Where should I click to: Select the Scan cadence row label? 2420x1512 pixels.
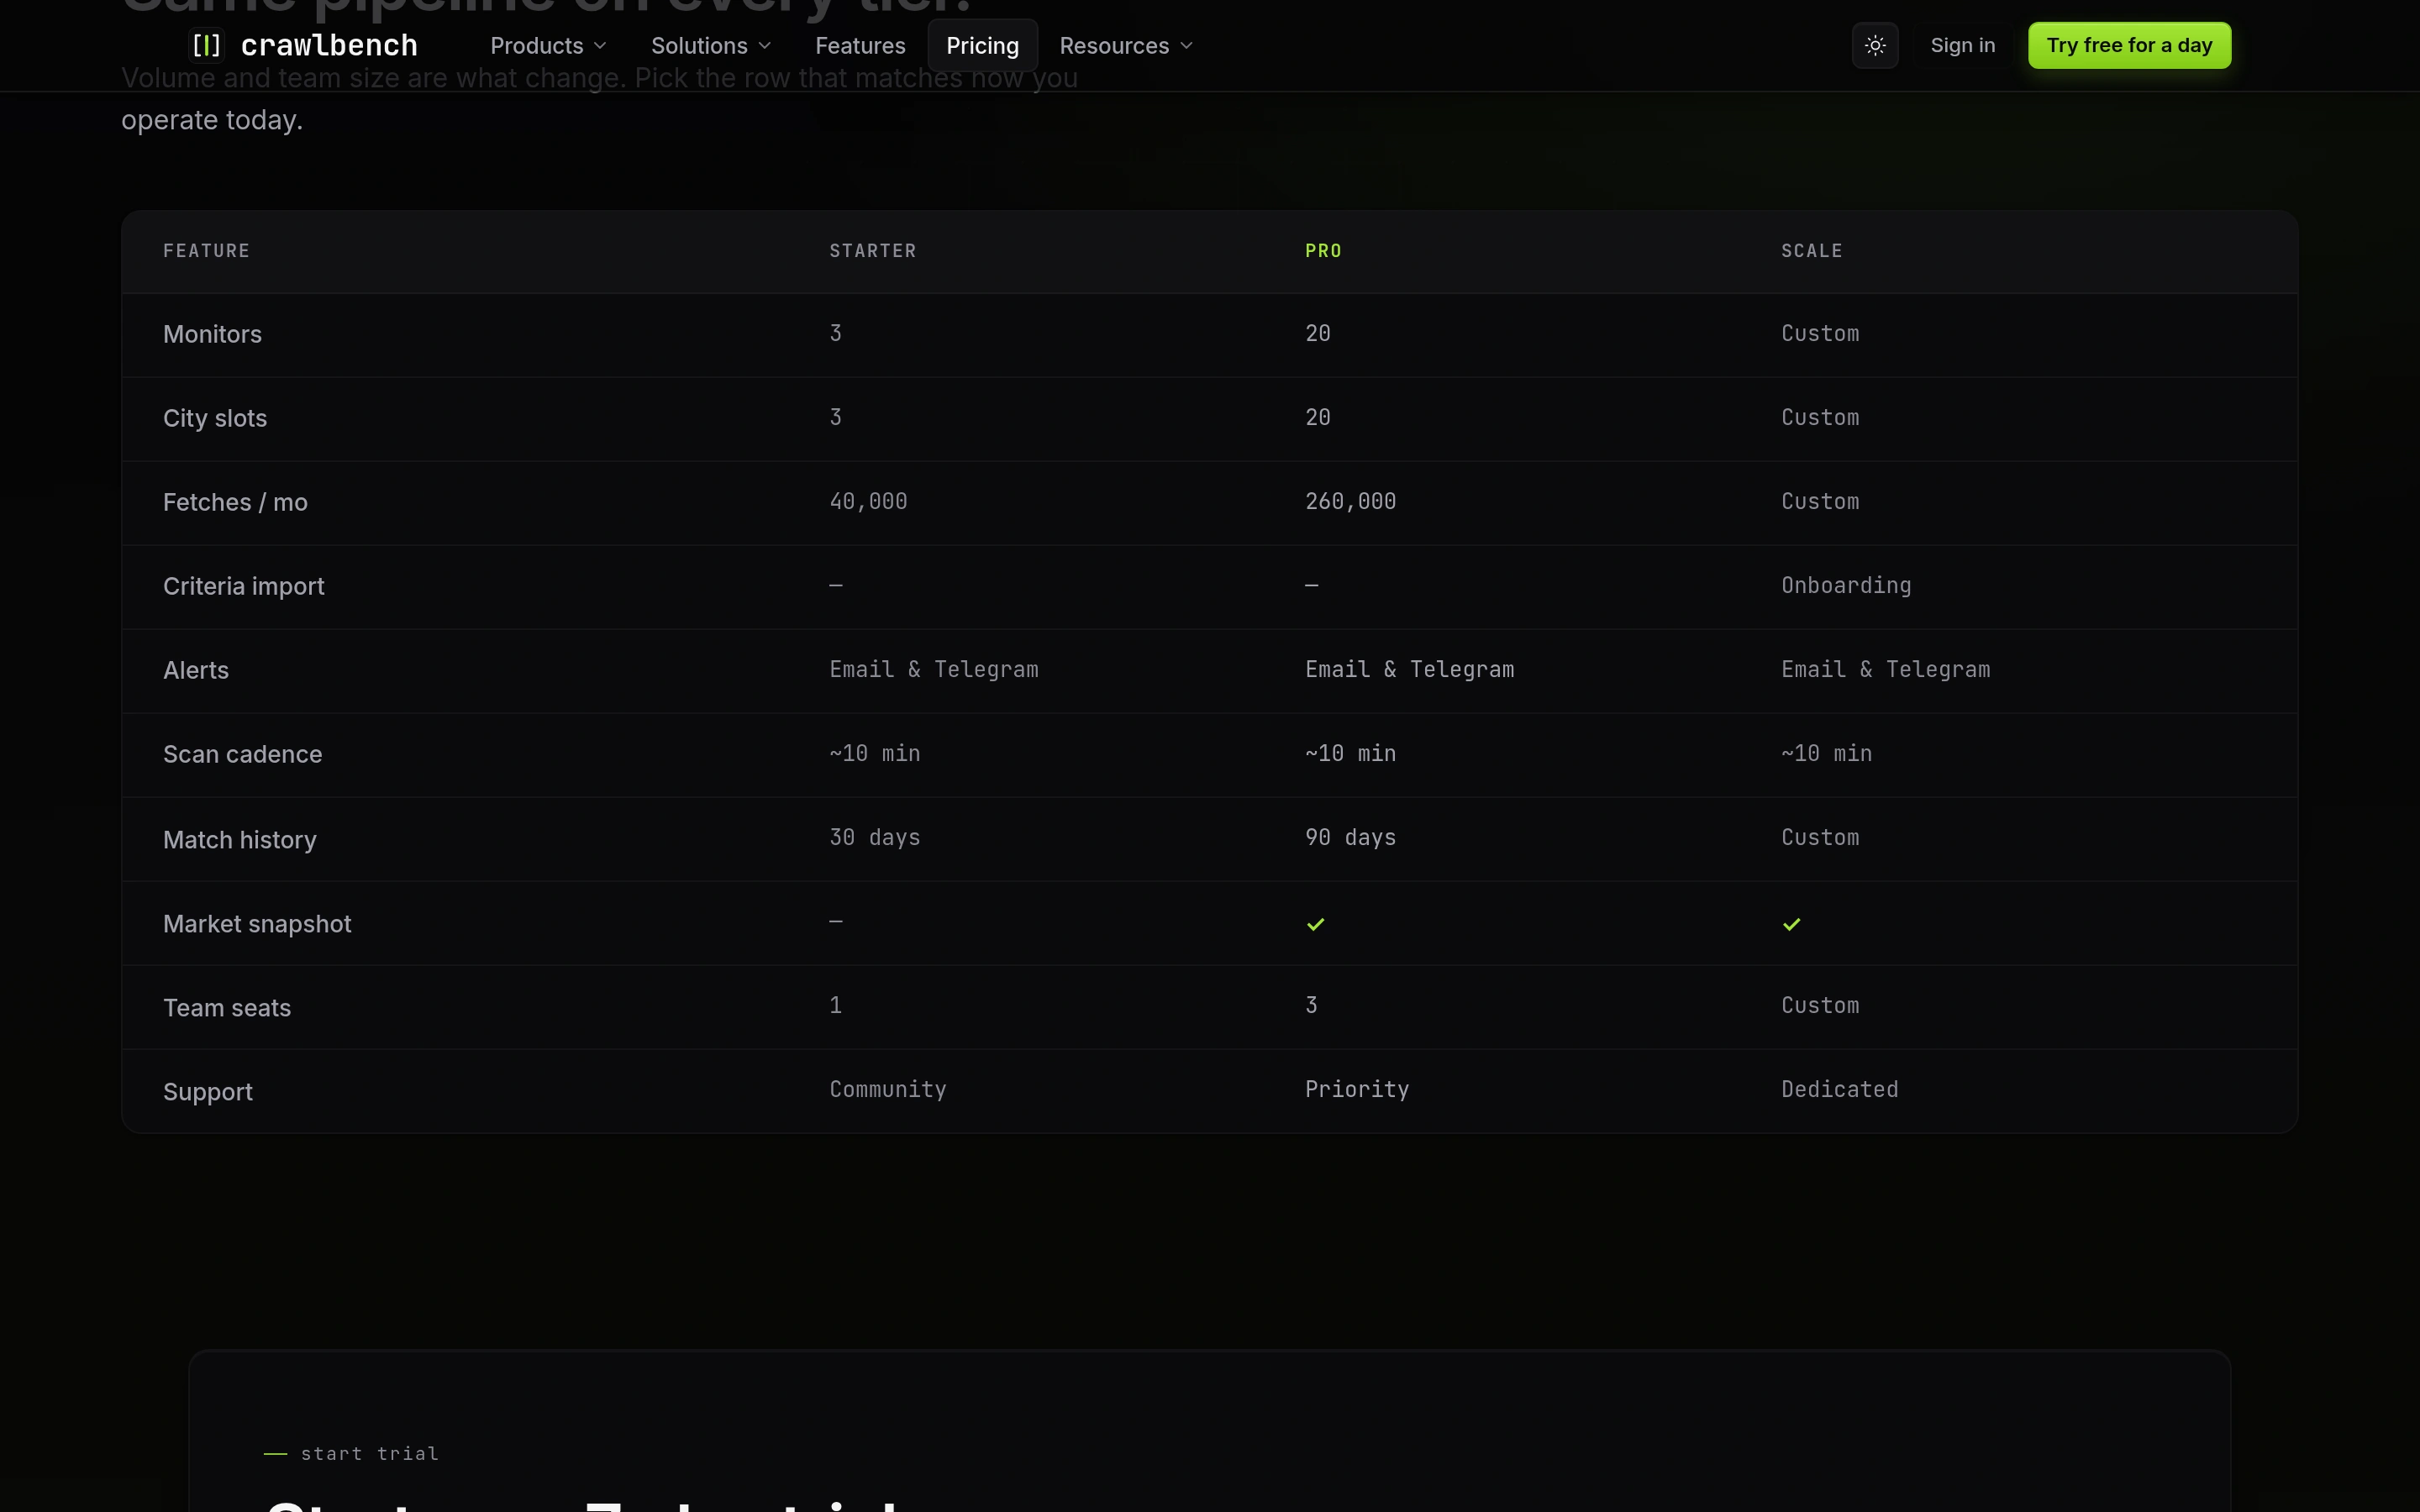coord(243,754)
